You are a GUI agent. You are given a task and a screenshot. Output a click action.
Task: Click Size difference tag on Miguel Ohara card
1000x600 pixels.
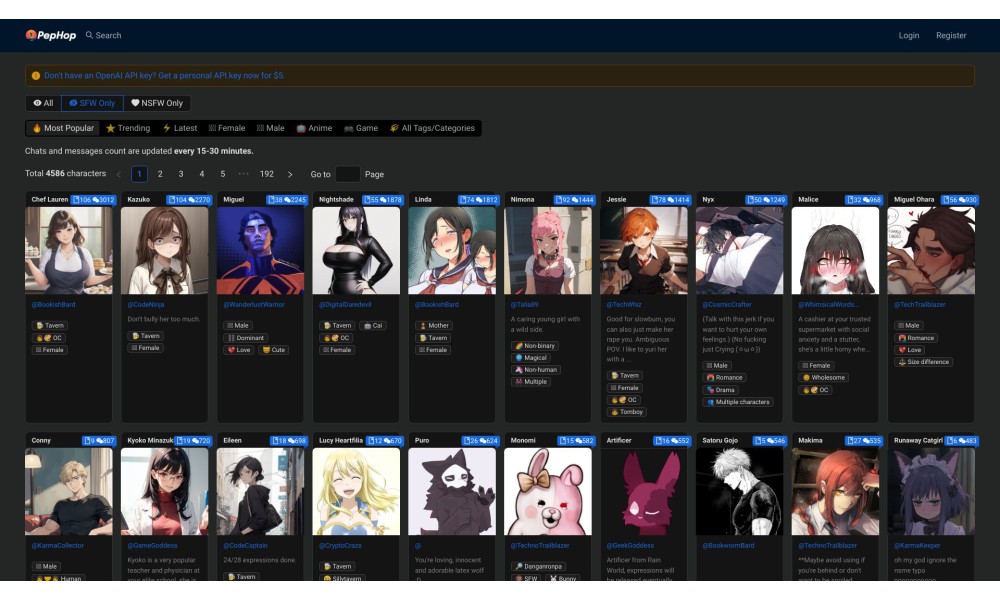(x=923, y=362)
